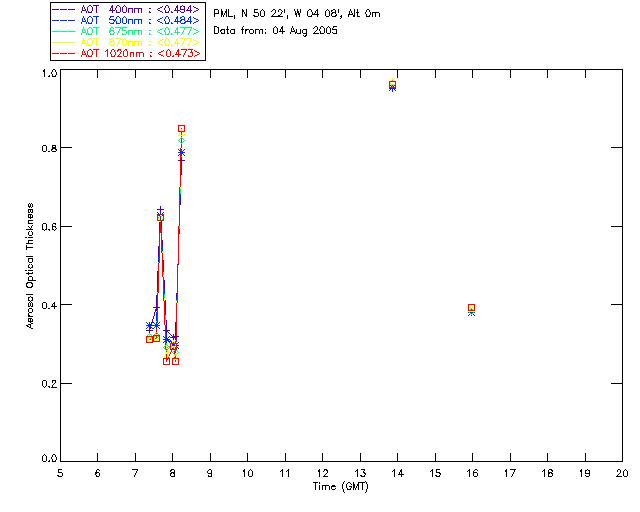
Task: Click x-axis tick label 9
Action: [x=210, y=474]
